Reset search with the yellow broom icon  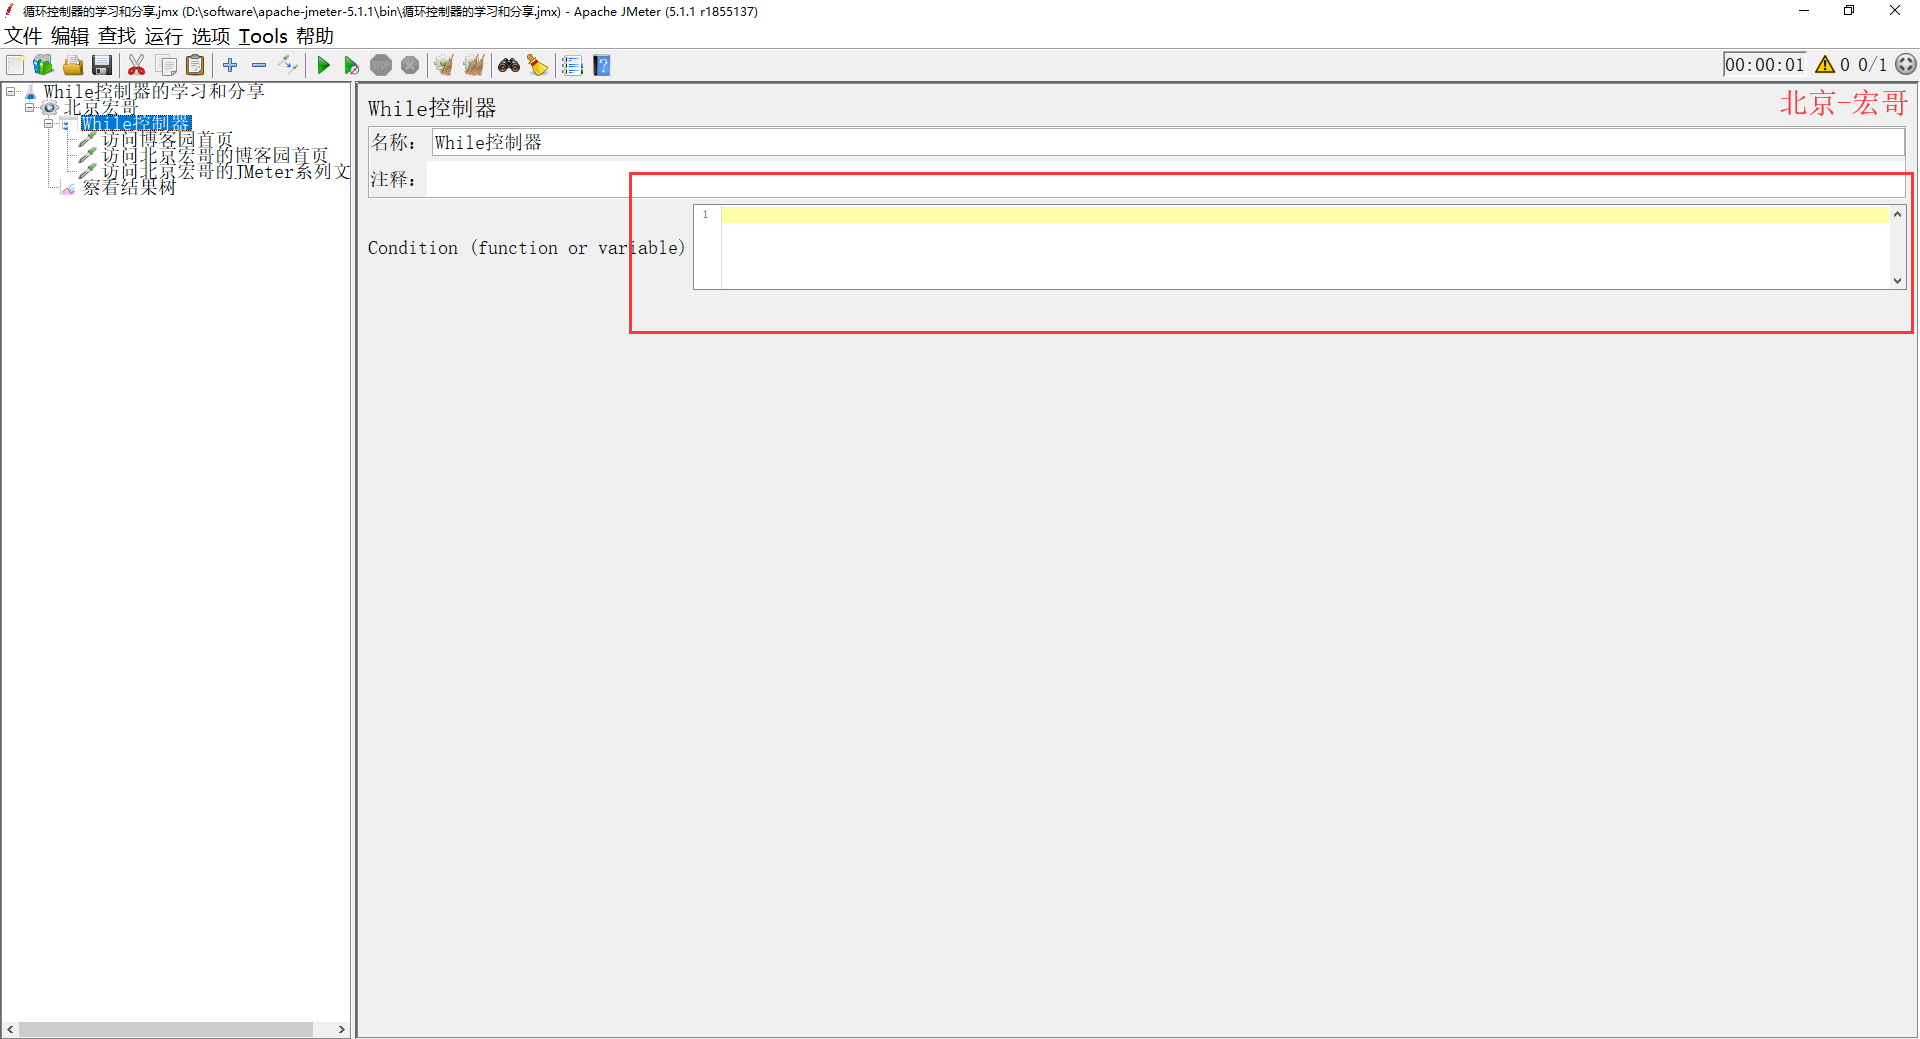pyautogui.click(x=538, y=65)
